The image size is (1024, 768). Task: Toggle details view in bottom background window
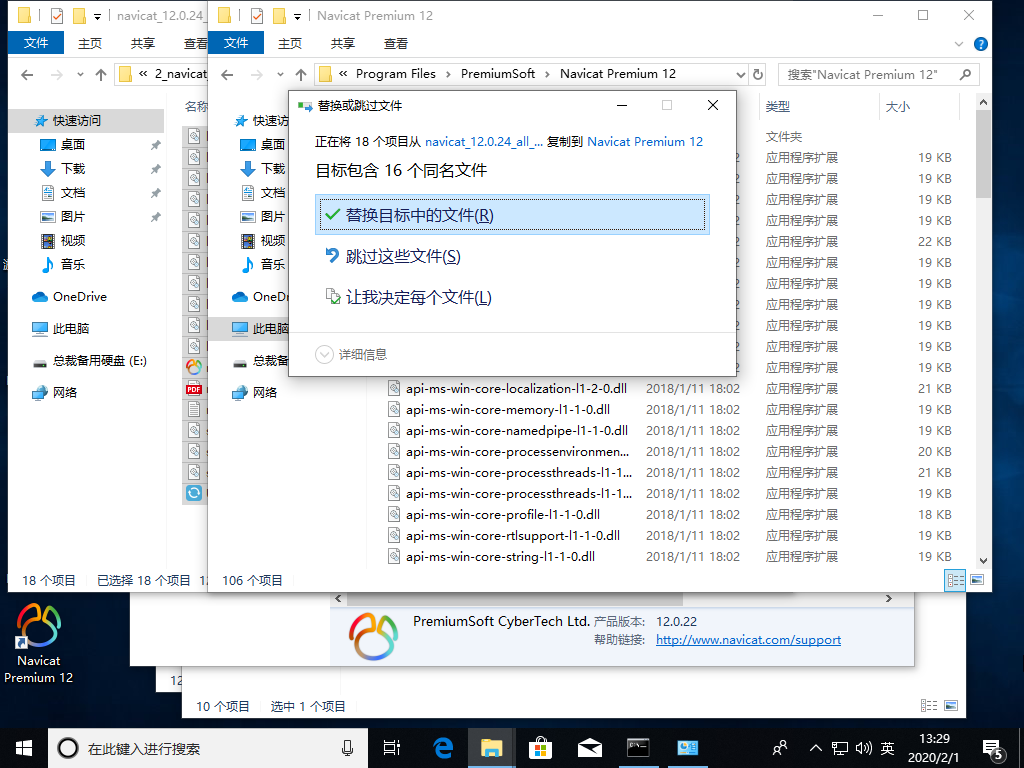click(x=929, y=705)
